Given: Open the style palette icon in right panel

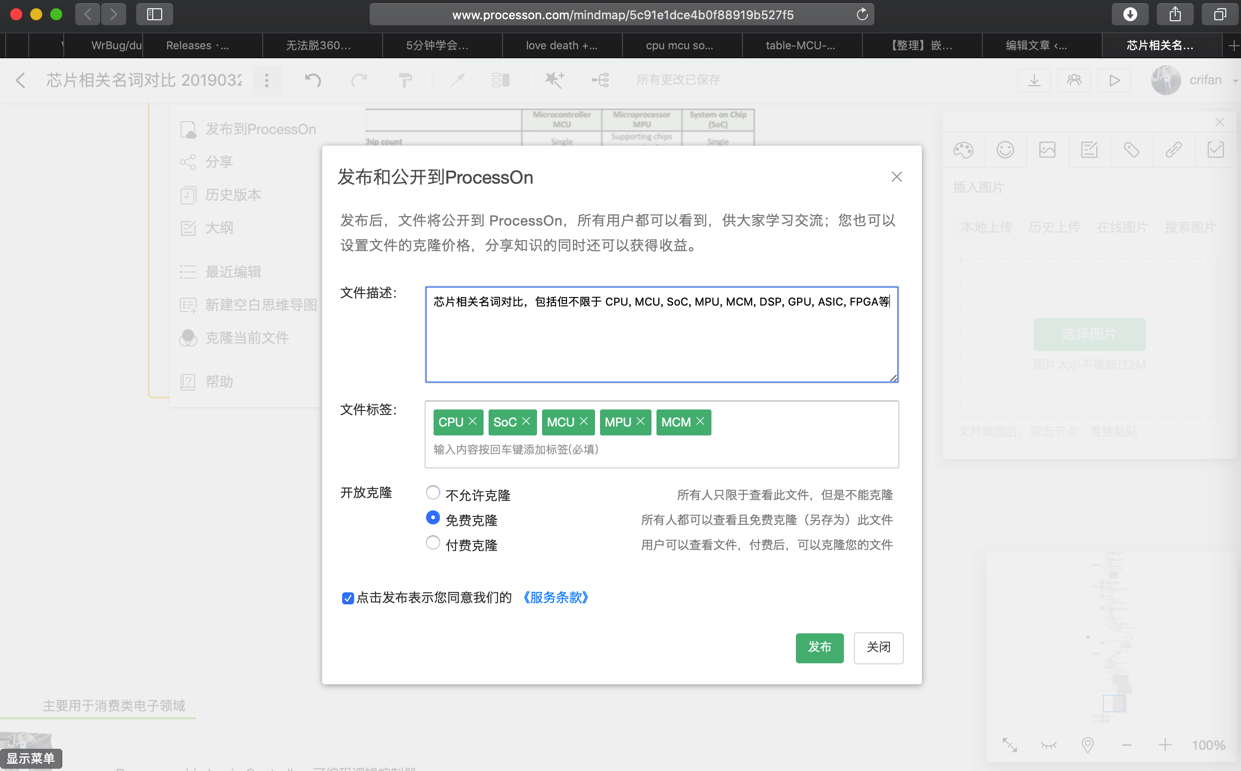Looking at the screenshot, I should (x=963, y=150).
